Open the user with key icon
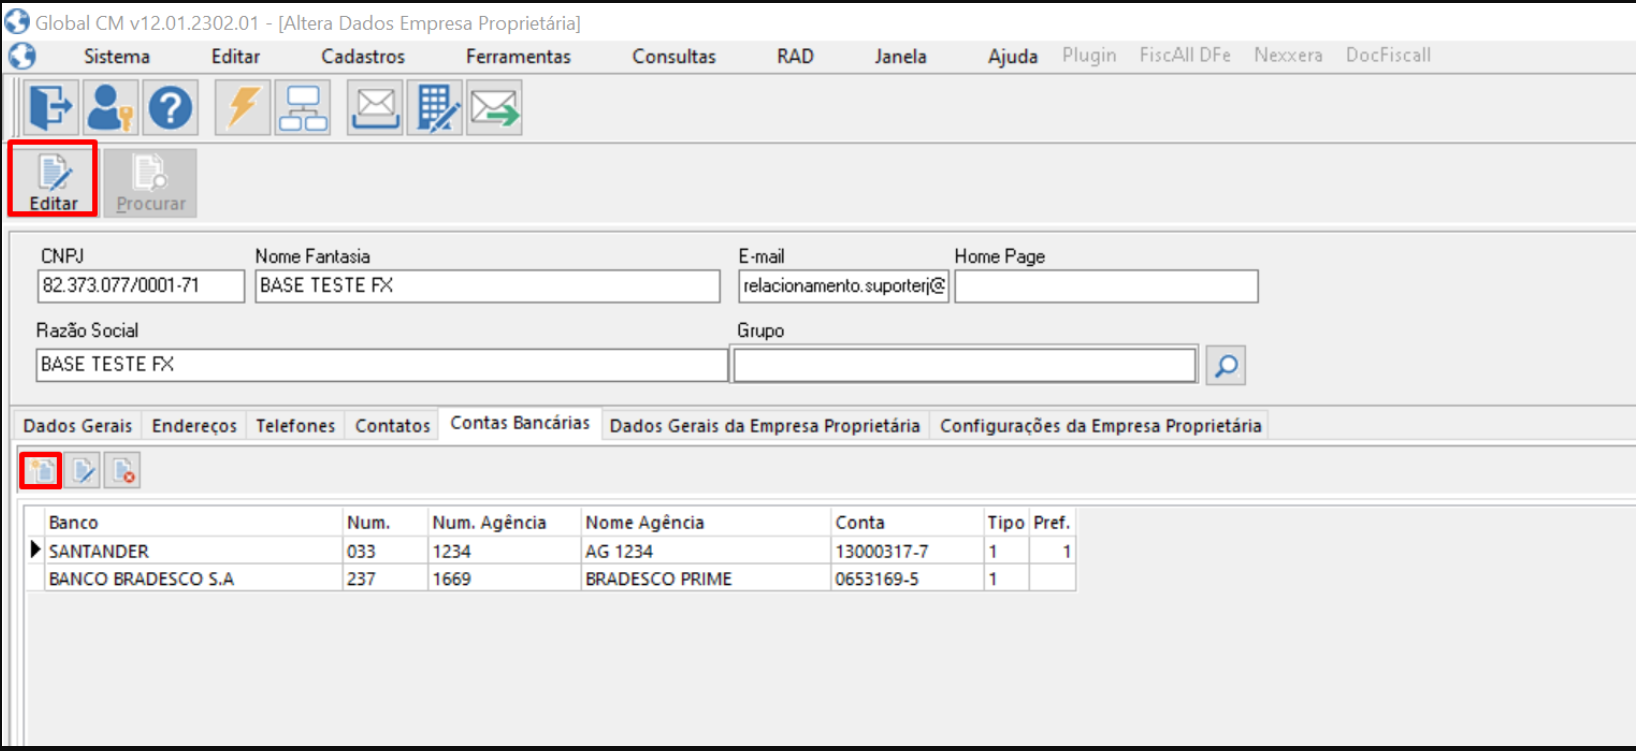 (x=110, y=107)
